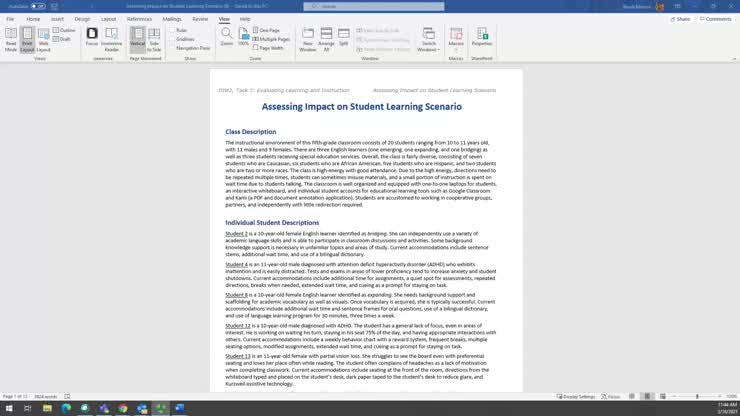Open the Immersive Reader
The image size is (740, 416).
pyautogui.click(x=112, y=39)
